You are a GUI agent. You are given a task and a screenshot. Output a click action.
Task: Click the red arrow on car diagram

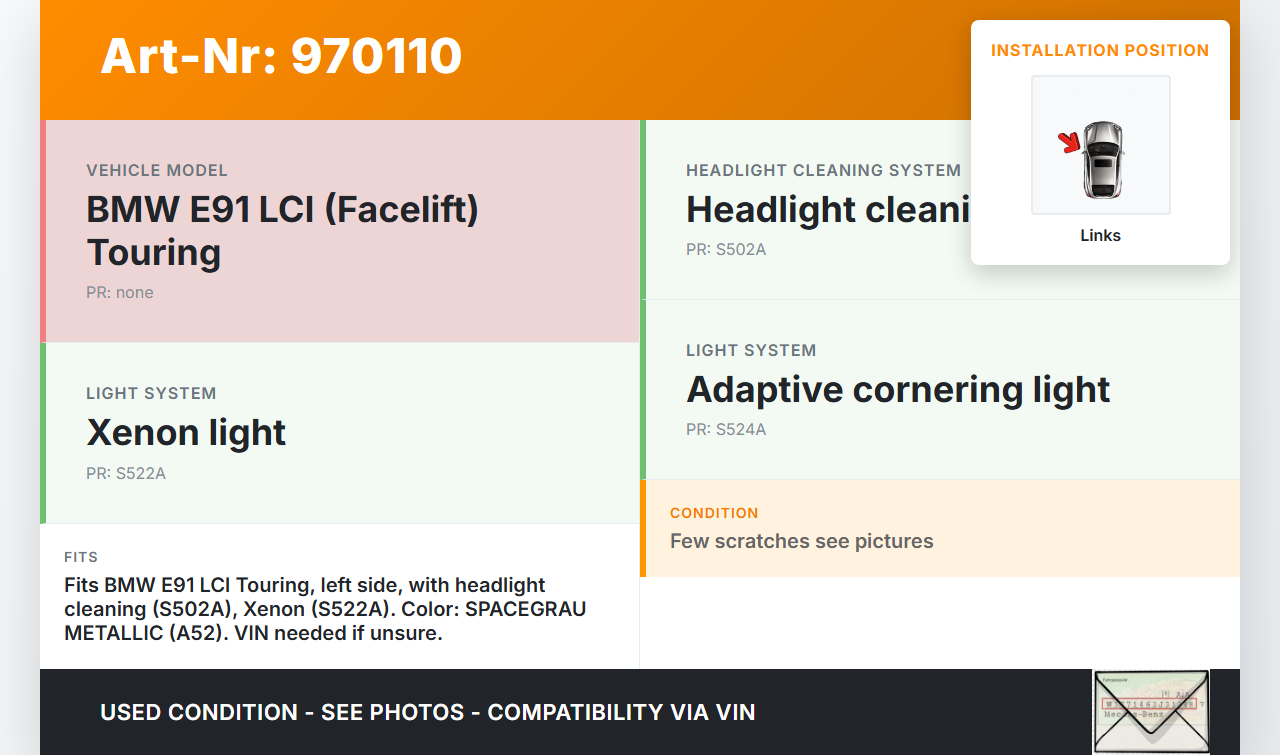[x=1069, y=143]
